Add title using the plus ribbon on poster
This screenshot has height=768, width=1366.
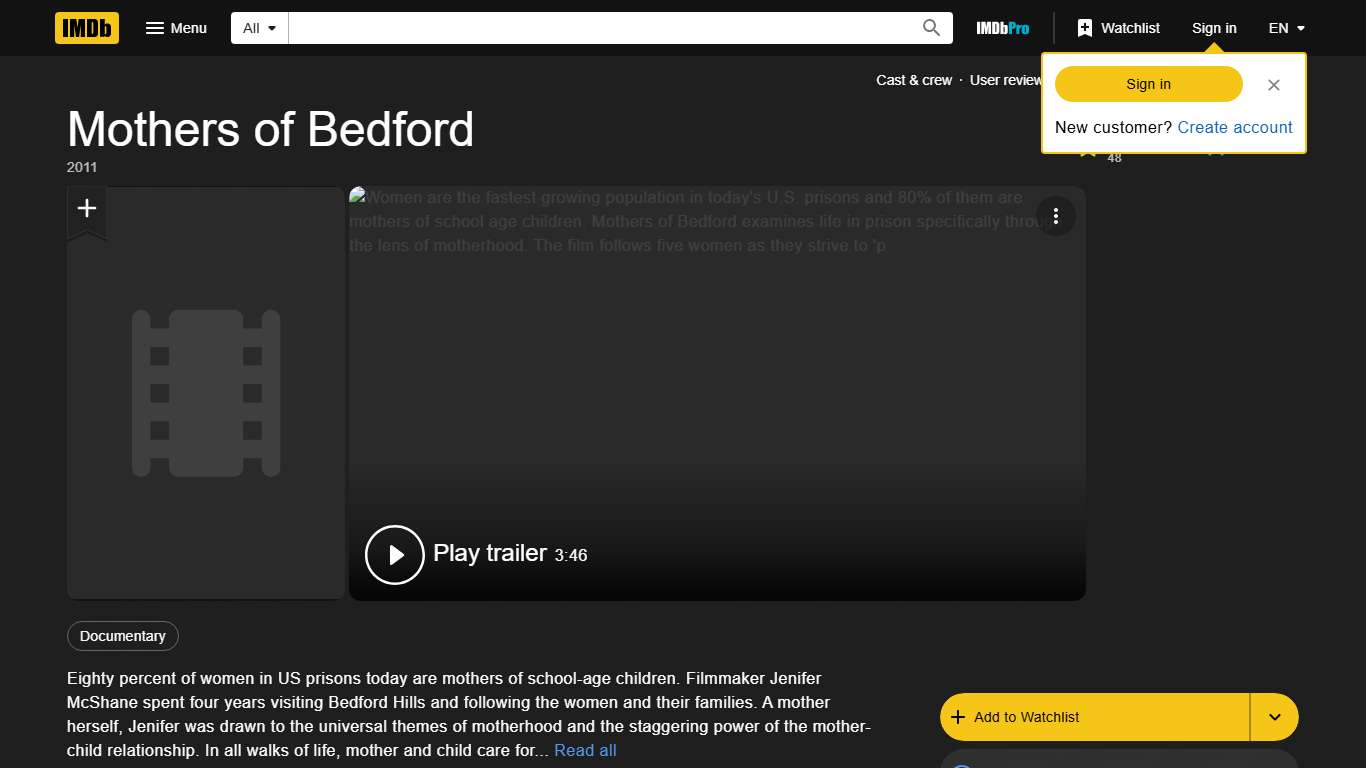(87, 209)
